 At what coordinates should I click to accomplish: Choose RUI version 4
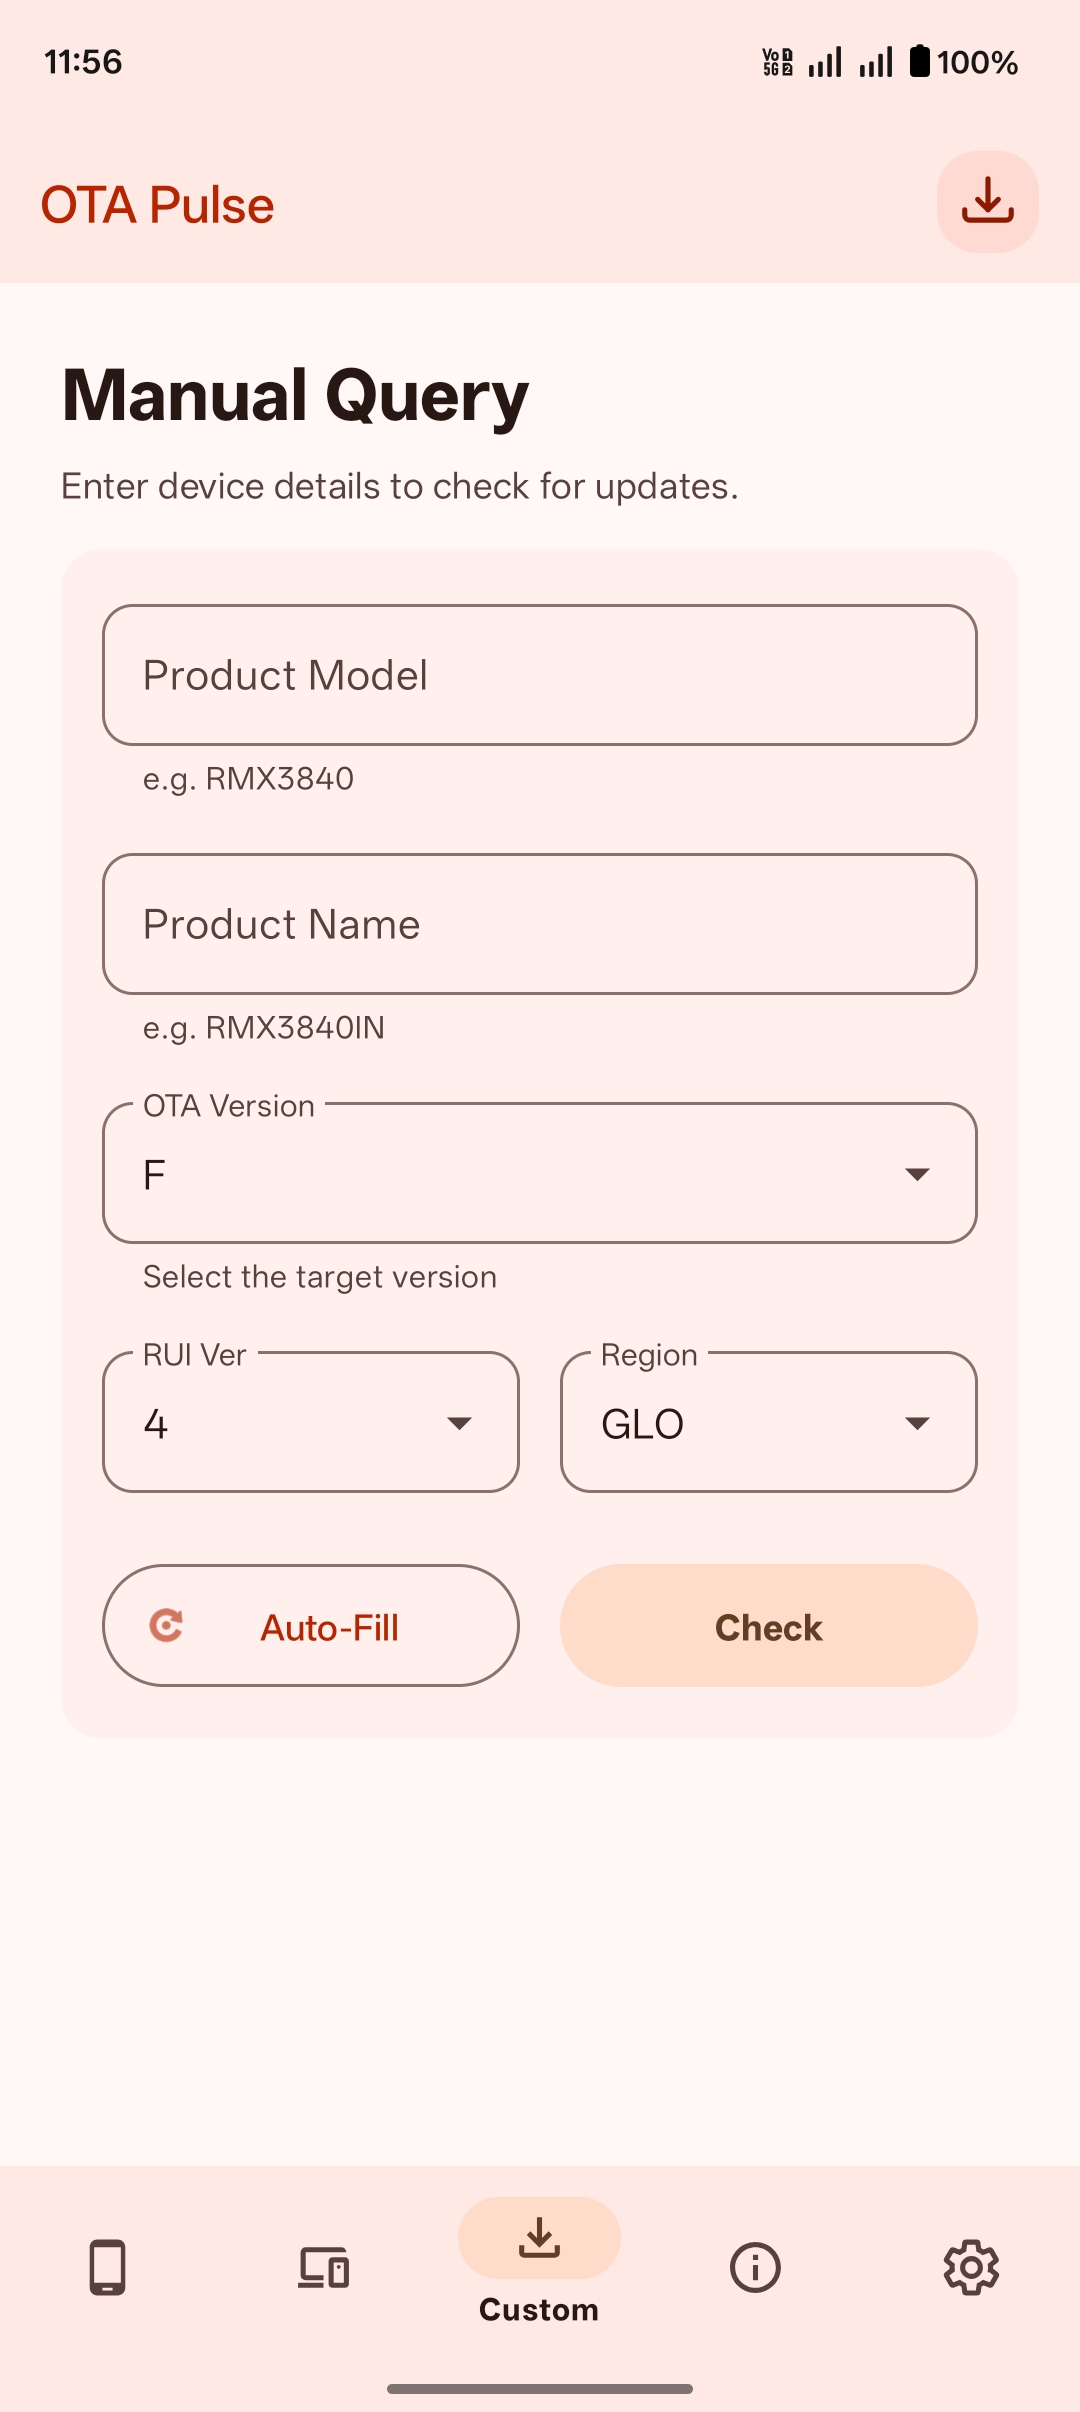point(310,1422)
